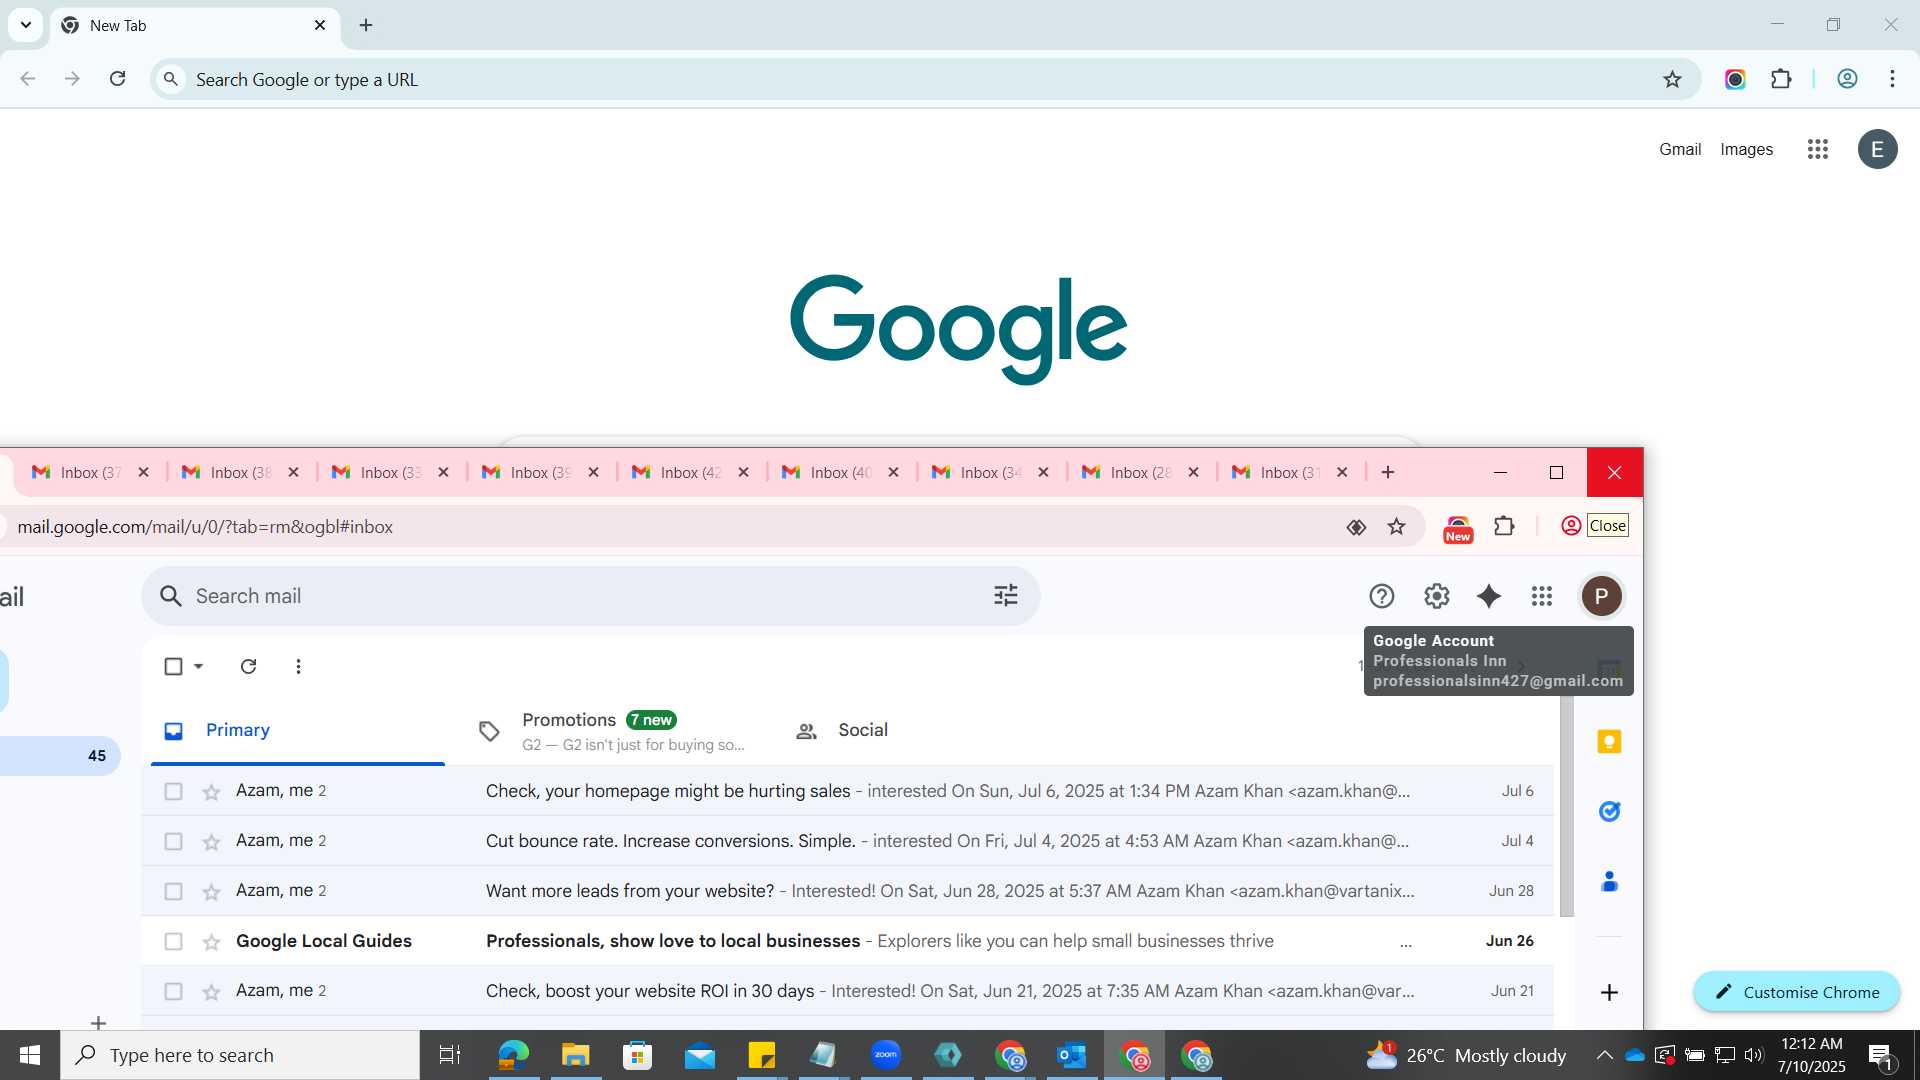Click the extension icon with New badge
Screen dimensions: 1920x1080
pos(1458,528)
